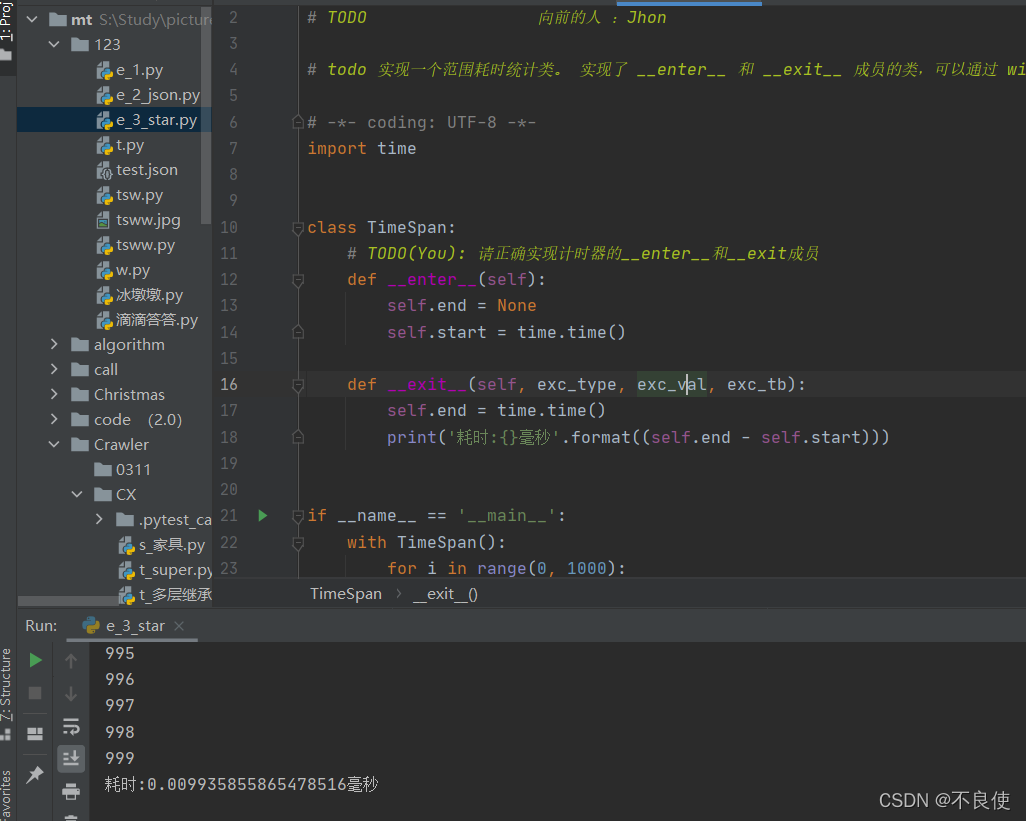This screenshot has height=821, width=1026.
Task: Collapse the CX folder
Action: coord(77,495)
